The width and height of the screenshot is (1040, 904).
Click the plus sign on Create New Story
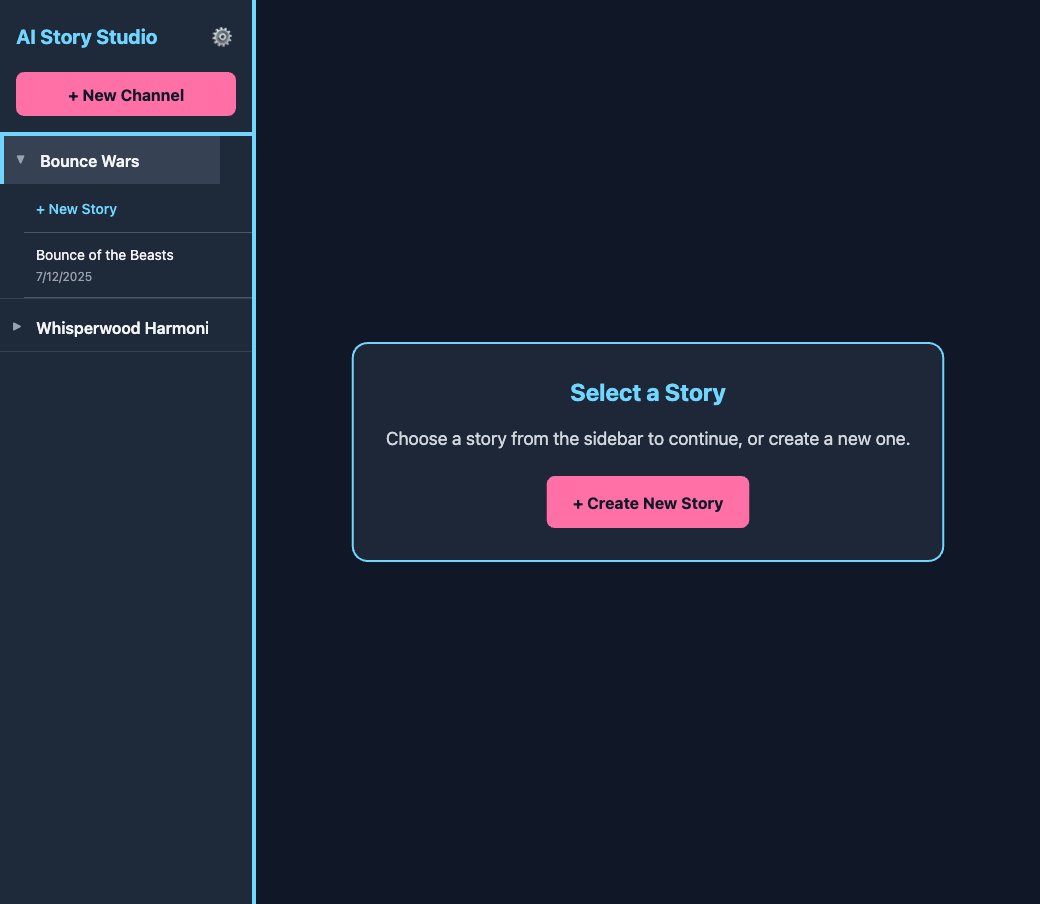coord(578,503)
